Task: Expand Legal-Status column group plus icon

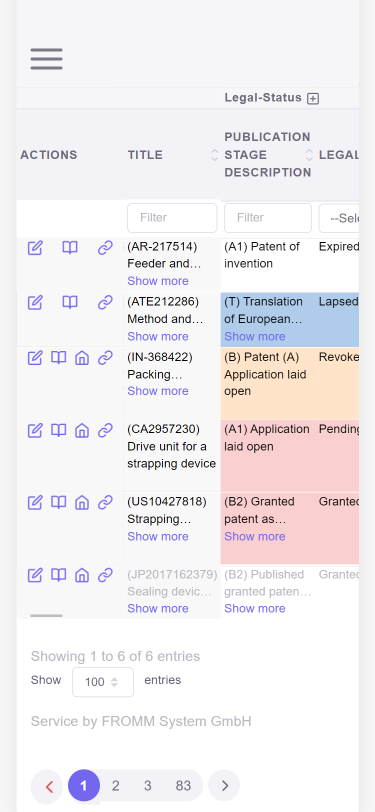Action: [x=313, y=98]
